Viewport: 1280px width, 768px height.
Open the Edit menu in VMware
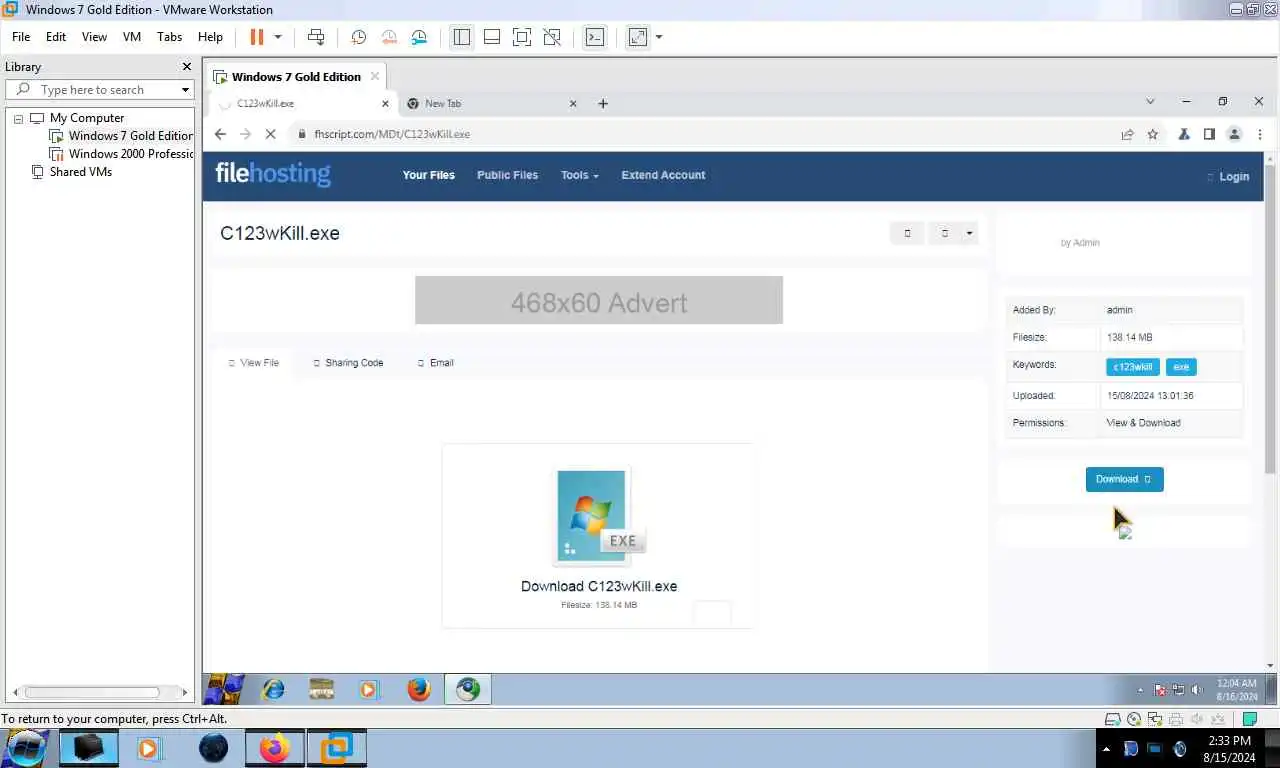56,37
